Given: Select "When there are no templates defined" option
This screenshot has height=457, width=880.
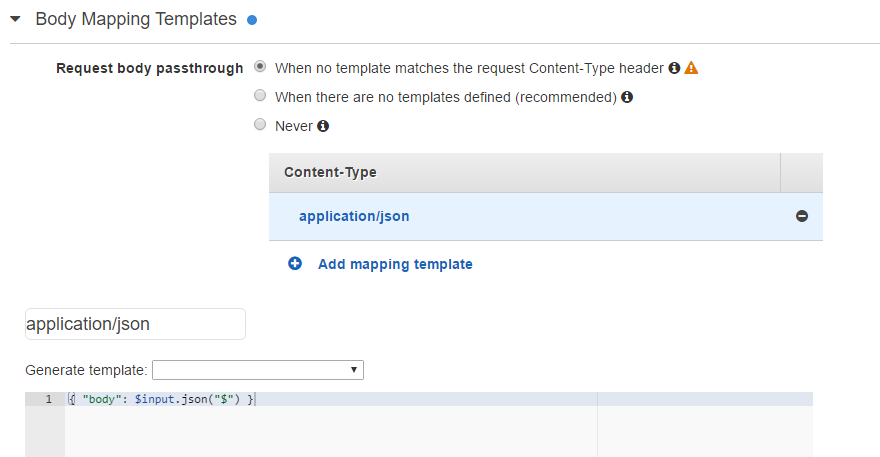Looking at the screenshot, I should click(260, 97).
